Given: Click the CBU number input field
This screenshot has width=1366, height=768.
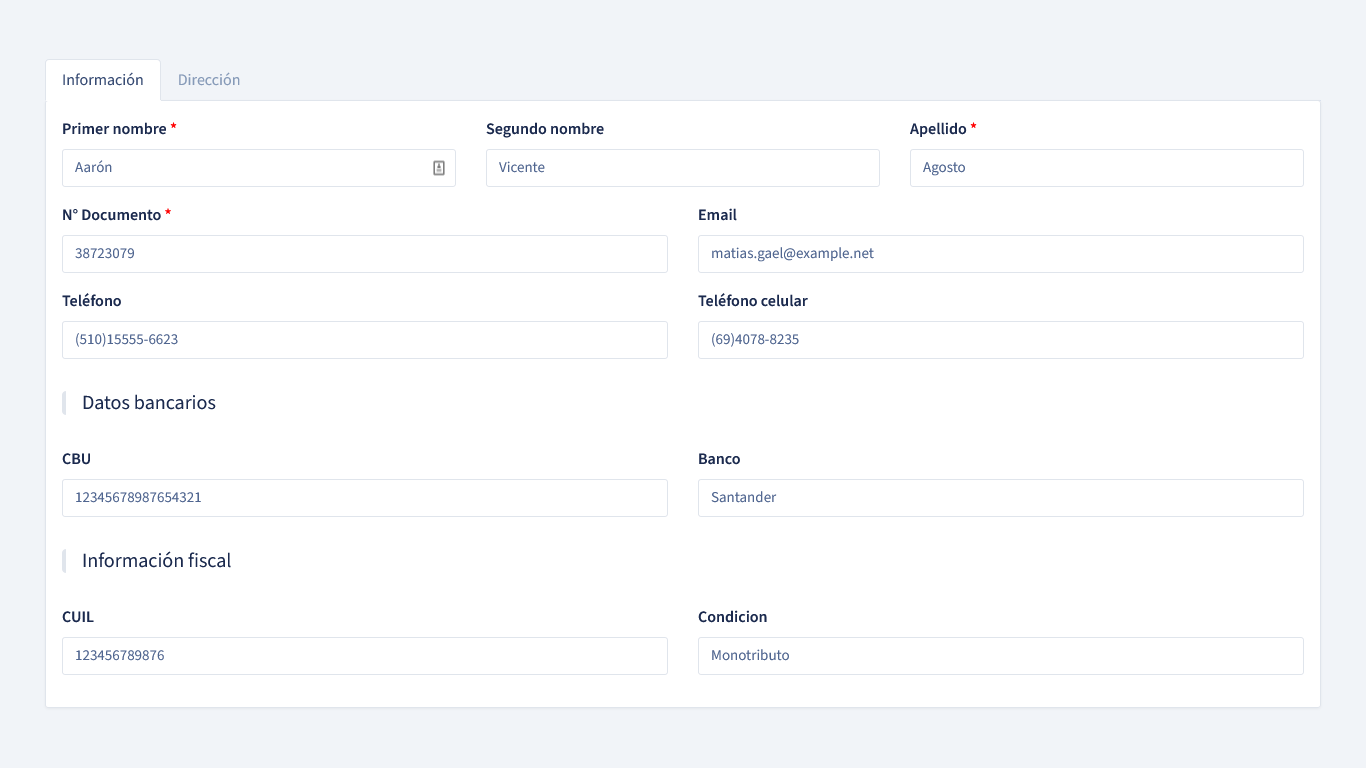Looking at the screenshot, I should pyautogui.click(x=364, y=498).
